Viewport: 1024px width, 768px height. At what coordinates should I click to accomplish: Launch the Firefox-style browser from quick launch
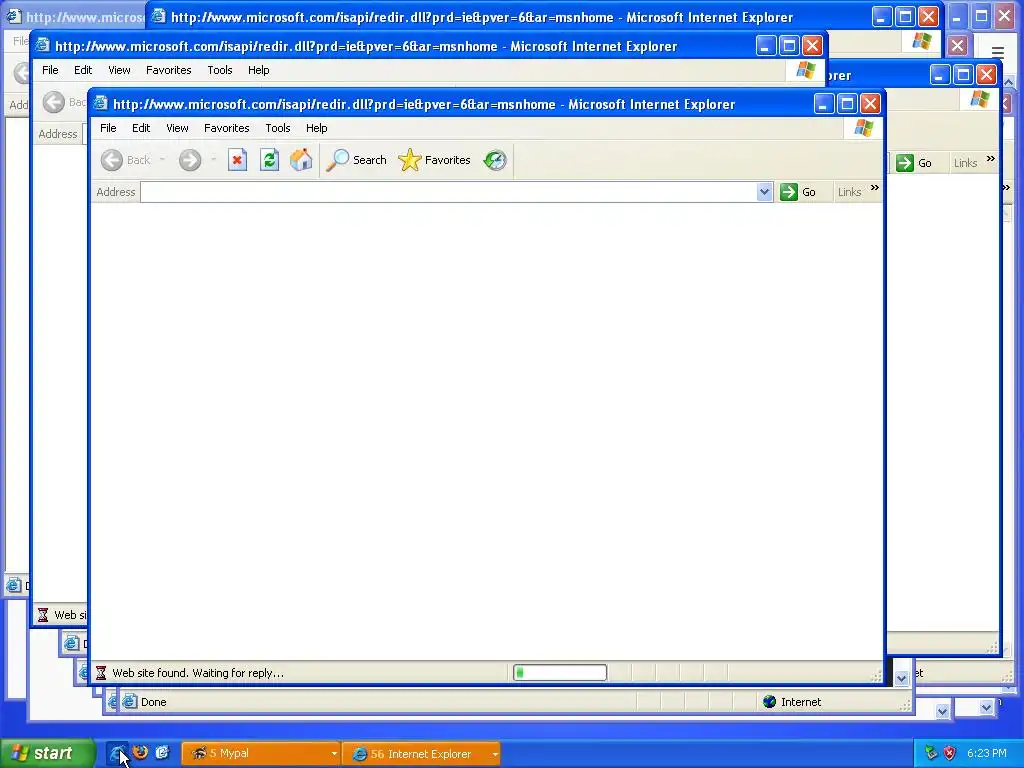point(140,753)
